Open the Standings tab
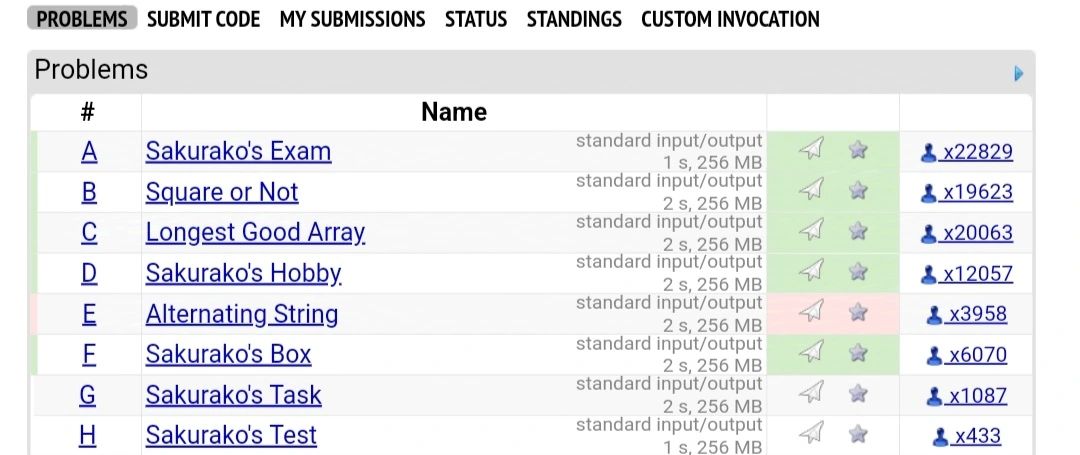1080x455 pixels. (574, 19)
